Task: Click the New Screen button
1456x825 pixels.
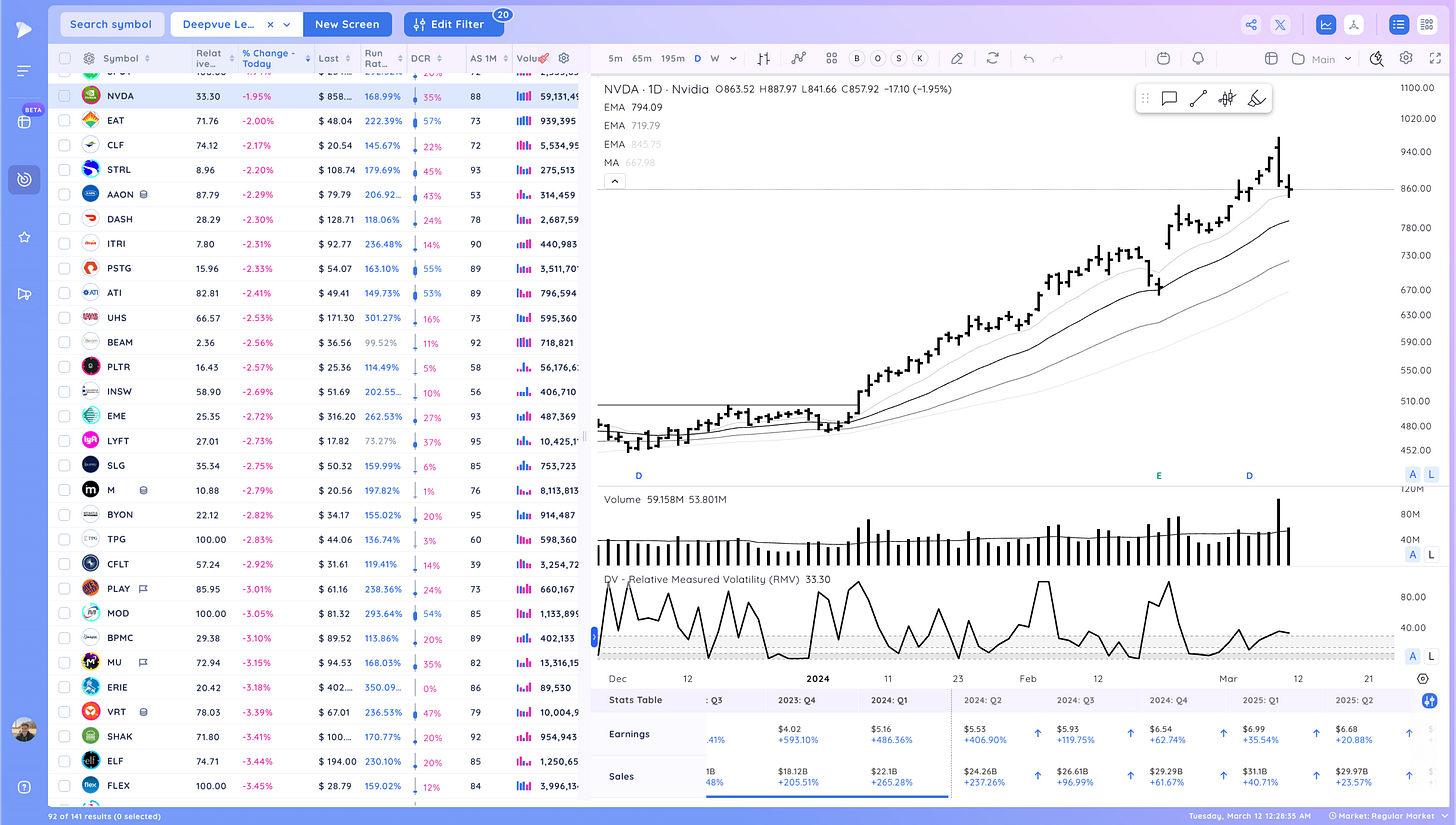Action: pos(347,24)
